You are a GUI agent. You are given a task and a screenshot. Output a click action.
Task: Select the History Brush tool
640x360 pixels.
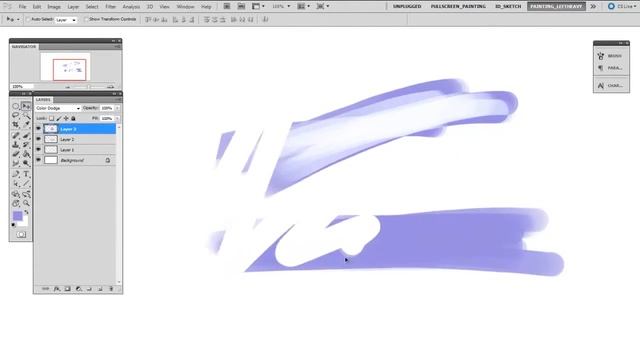[x=26, y=145]
